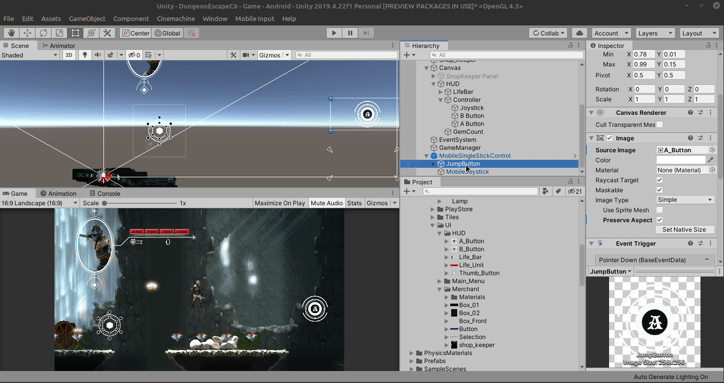Collapse the Merchant folder

tap(440, 289)
